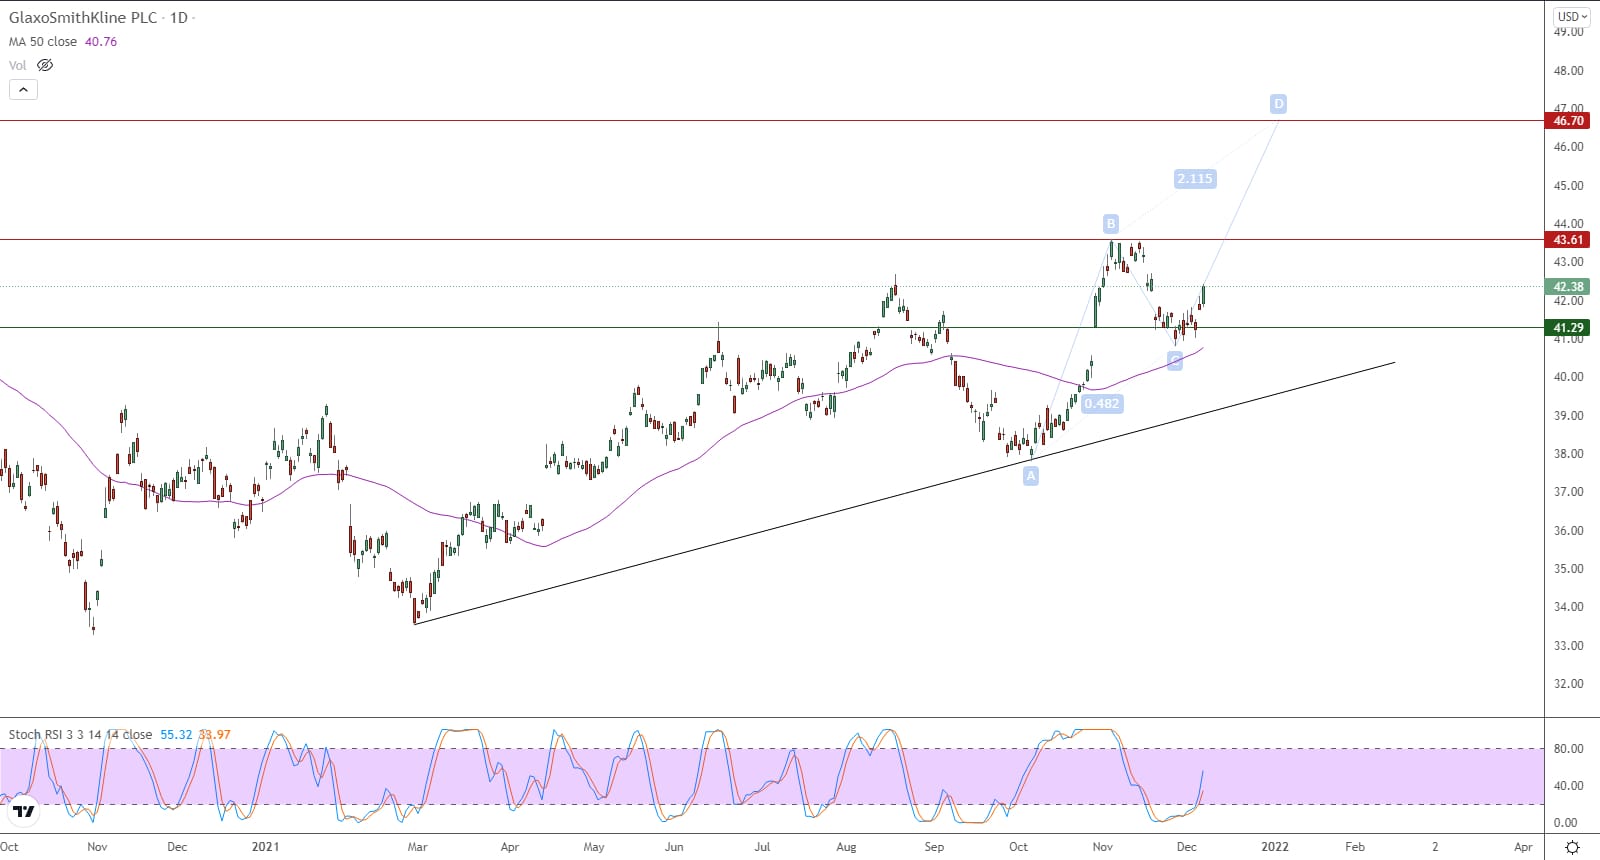The width and height of the screenshot is (1600, 860).
Task: Select the GlaxoSmithKline PLC symbol title
Action: coord(83,18)
